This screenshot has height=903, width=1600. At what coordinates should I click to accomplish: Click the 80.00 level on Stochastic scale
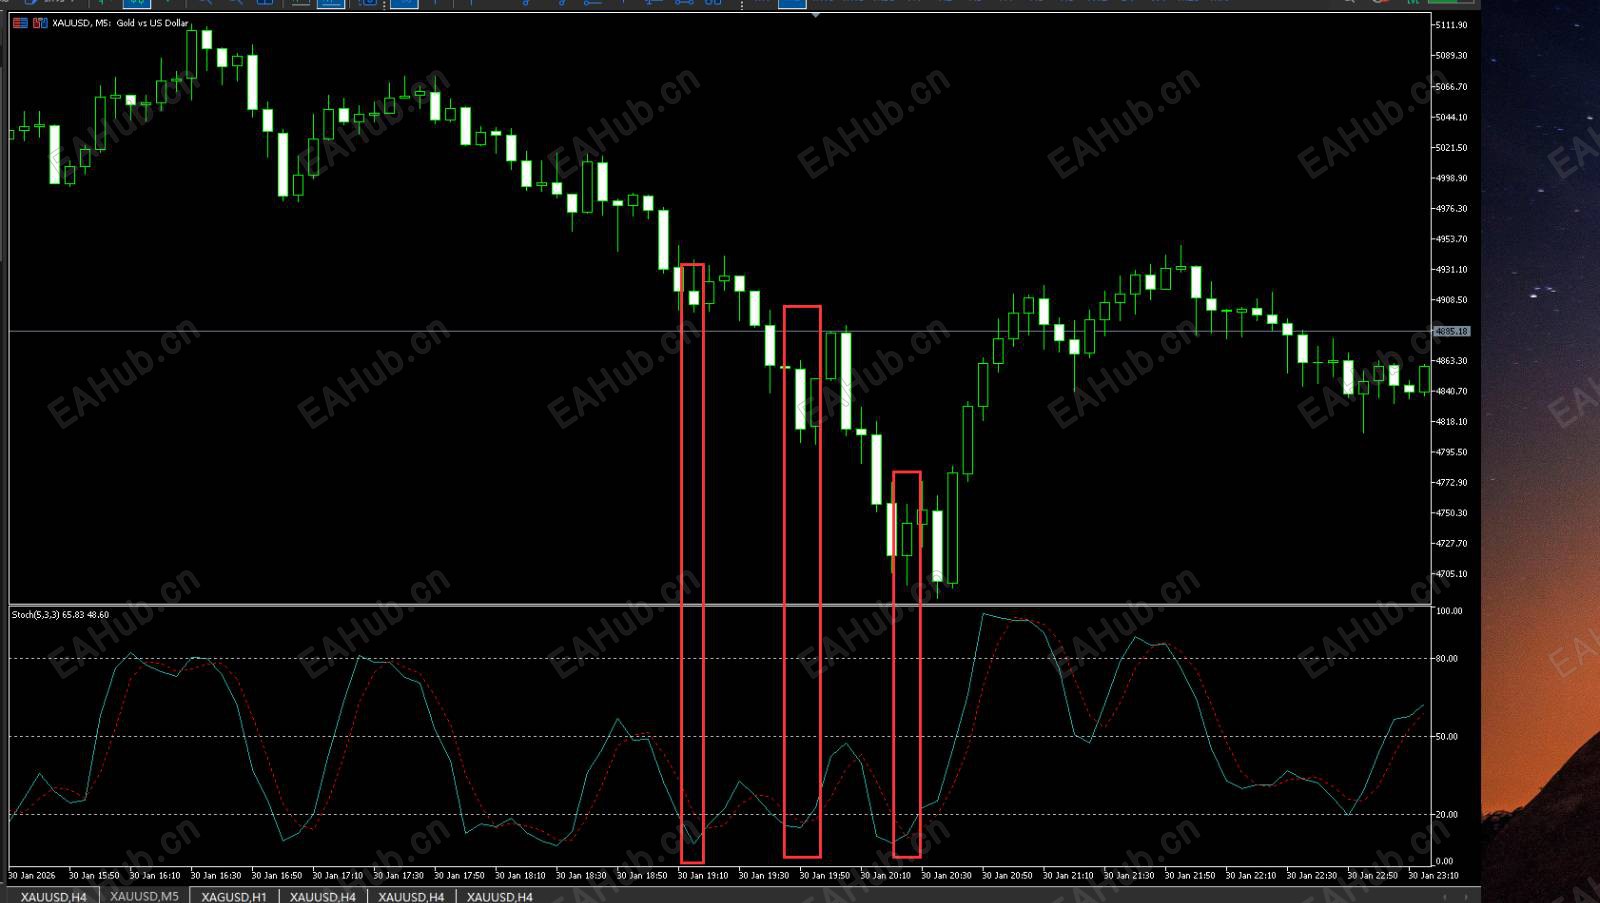1447,658
